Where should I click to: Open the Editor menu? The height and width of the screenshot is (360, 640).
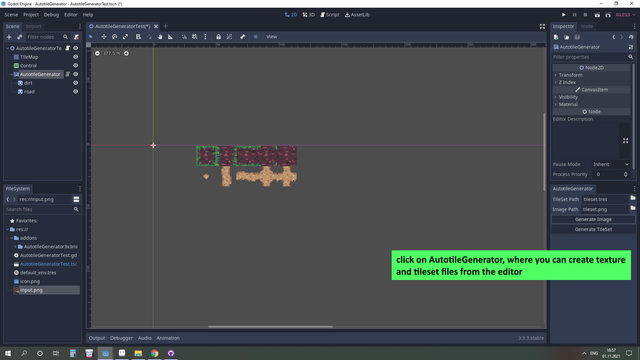tap(71, 15)
